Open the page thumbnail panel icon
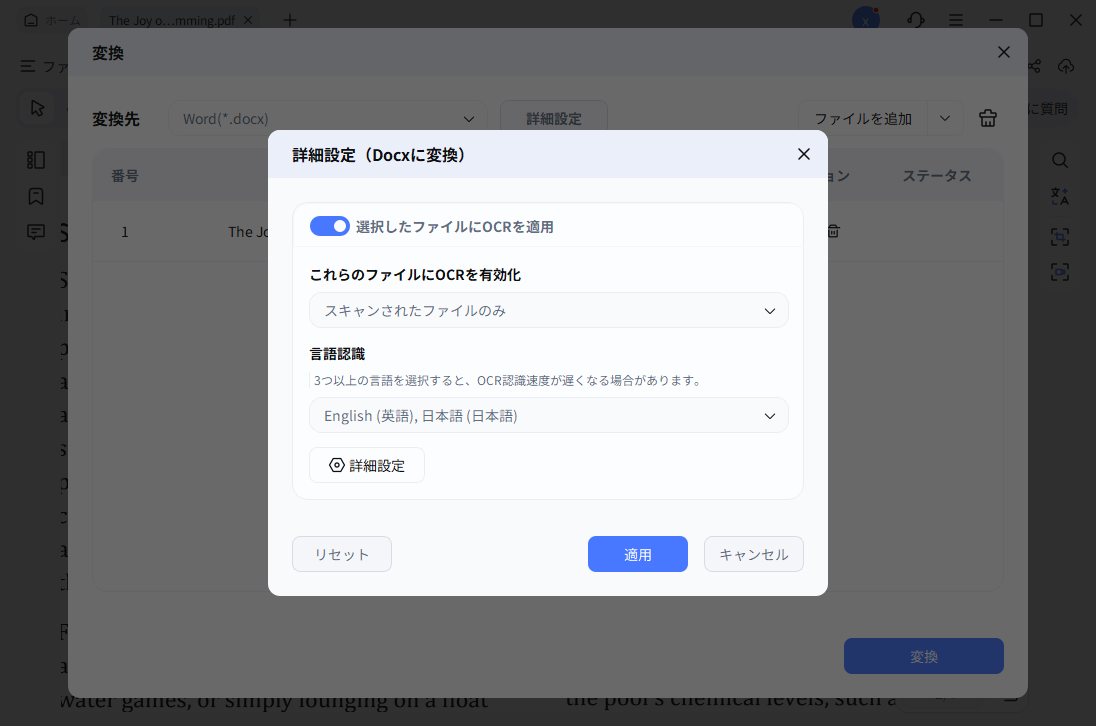1096x726 pixels. [36, 160]
